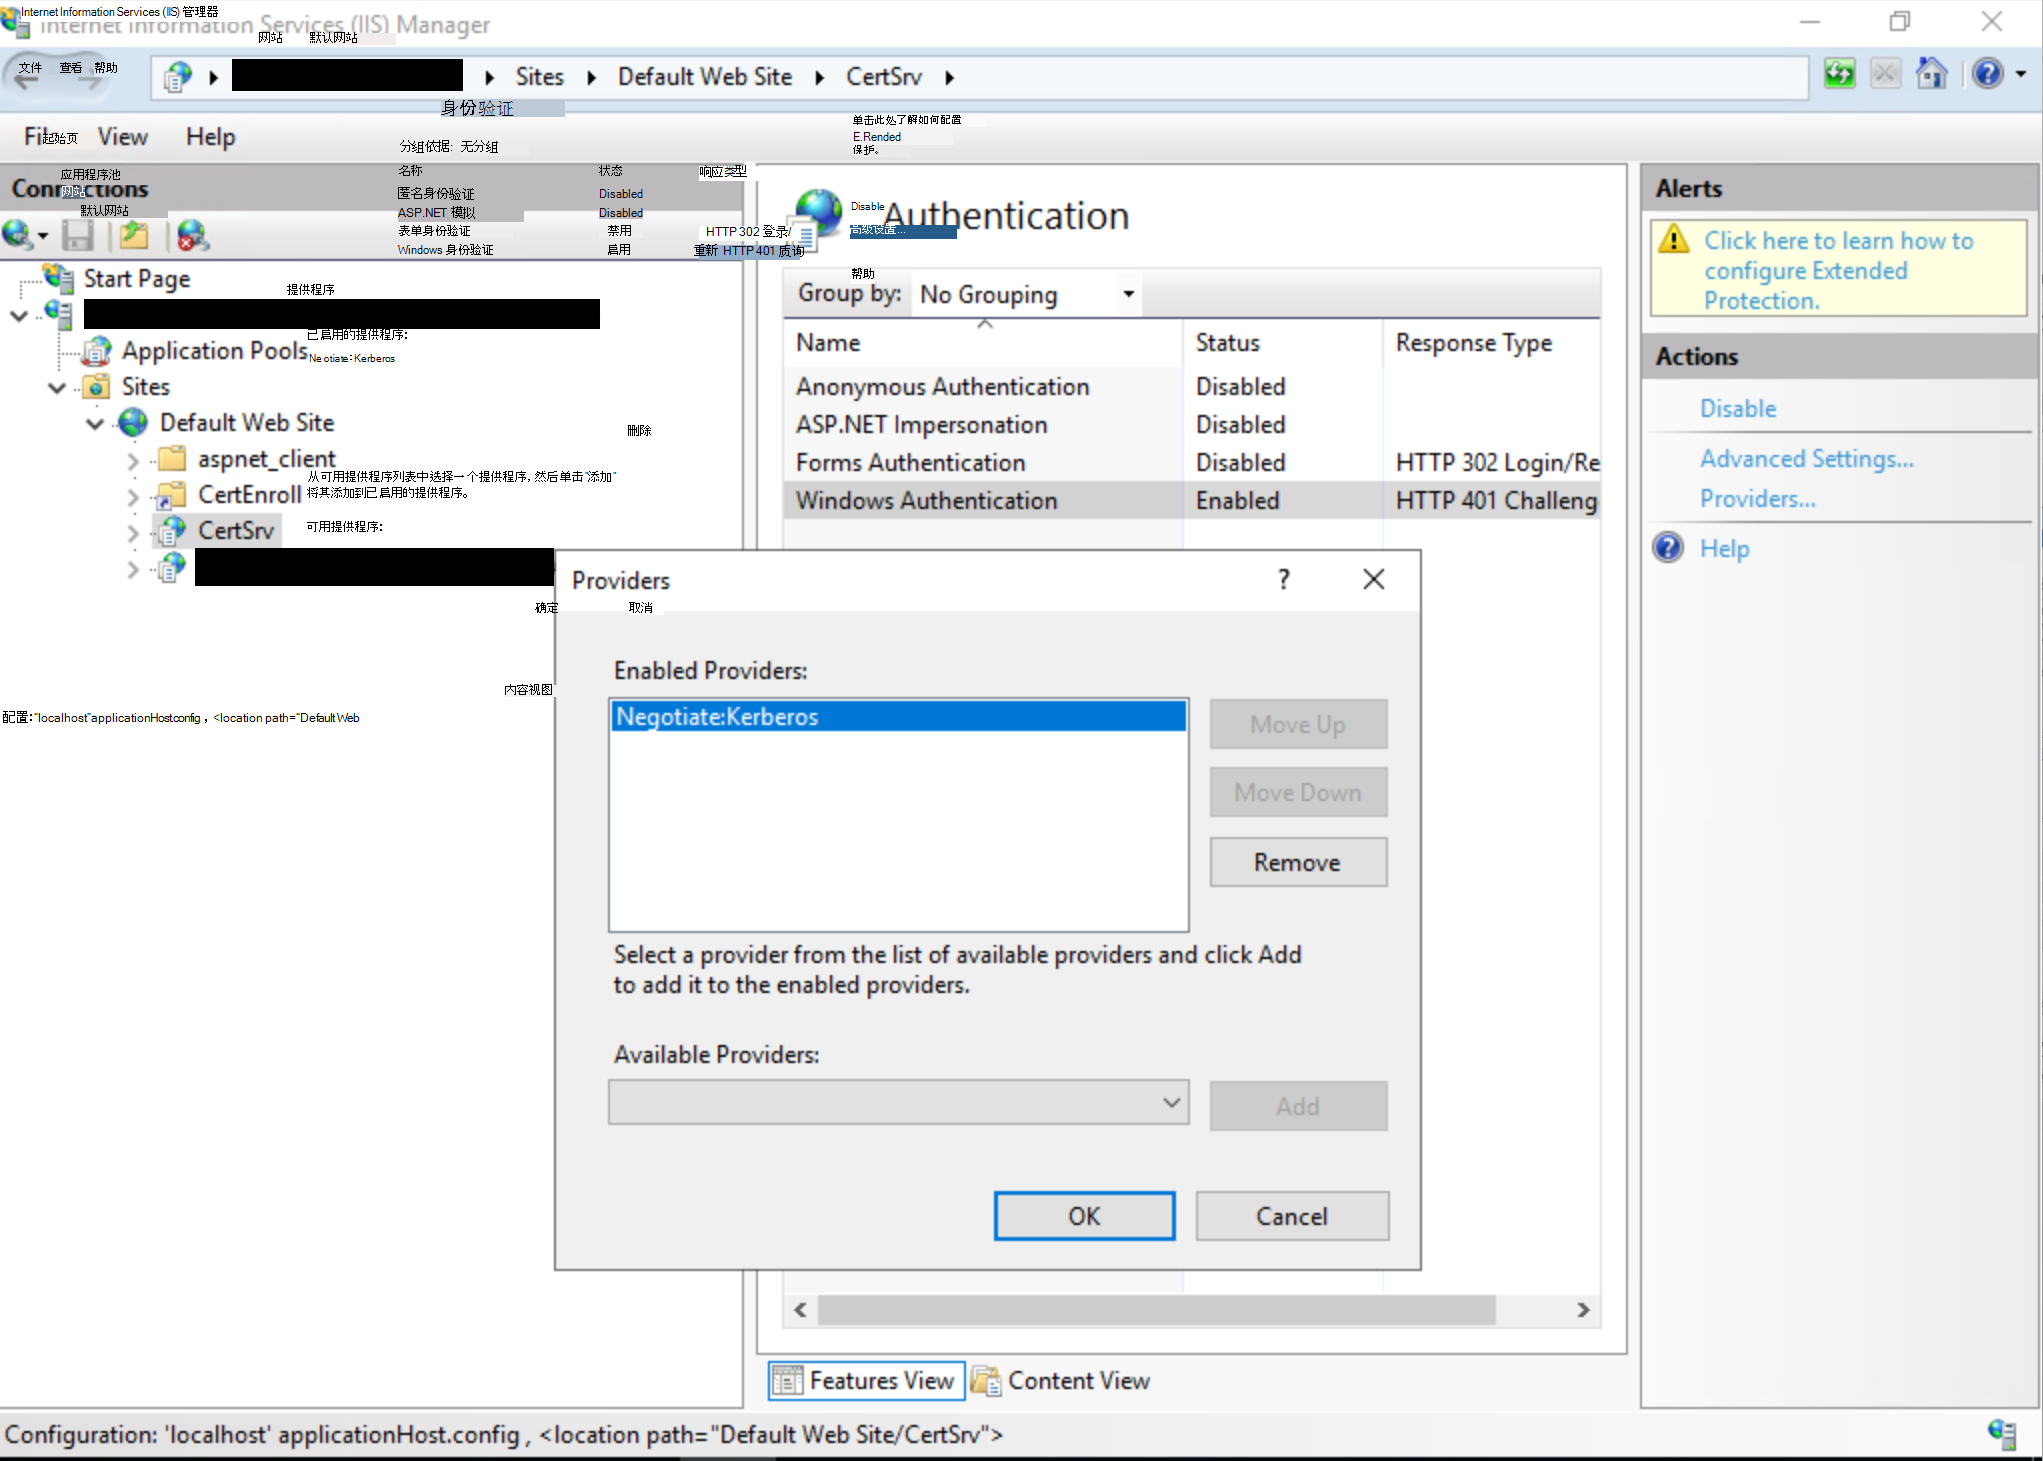Click the status bar server icon bottom right
The image size is (2043, 1461).
(x=2002, y=1434)
